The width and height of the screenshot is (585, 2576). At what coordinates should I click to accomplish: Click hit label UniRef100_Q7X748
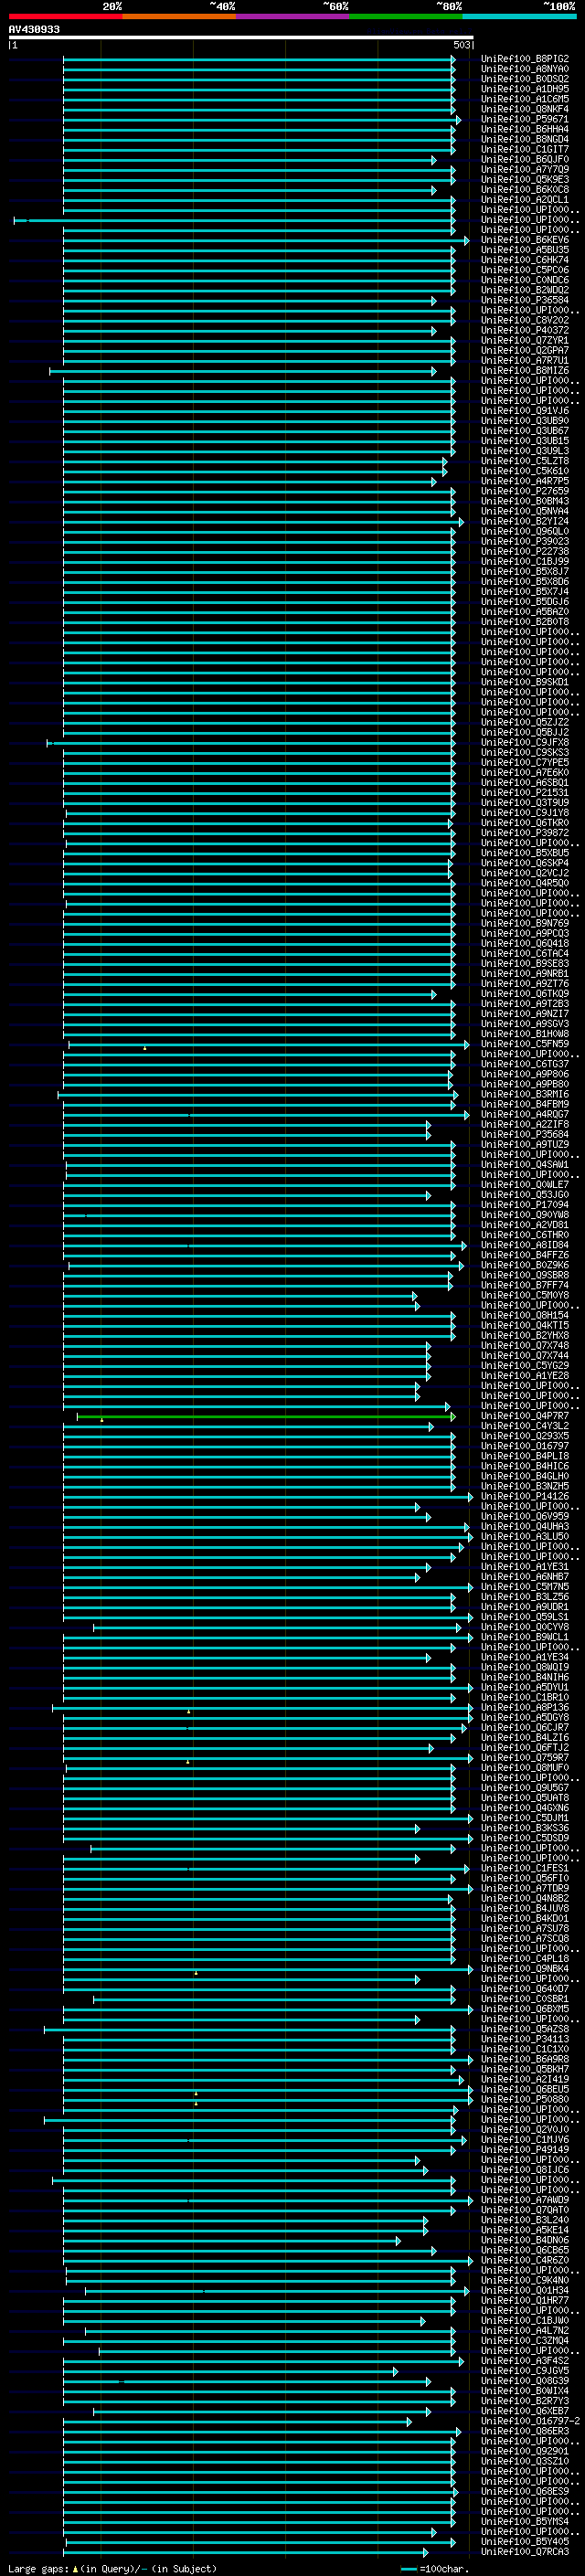tap(524, 1345)
